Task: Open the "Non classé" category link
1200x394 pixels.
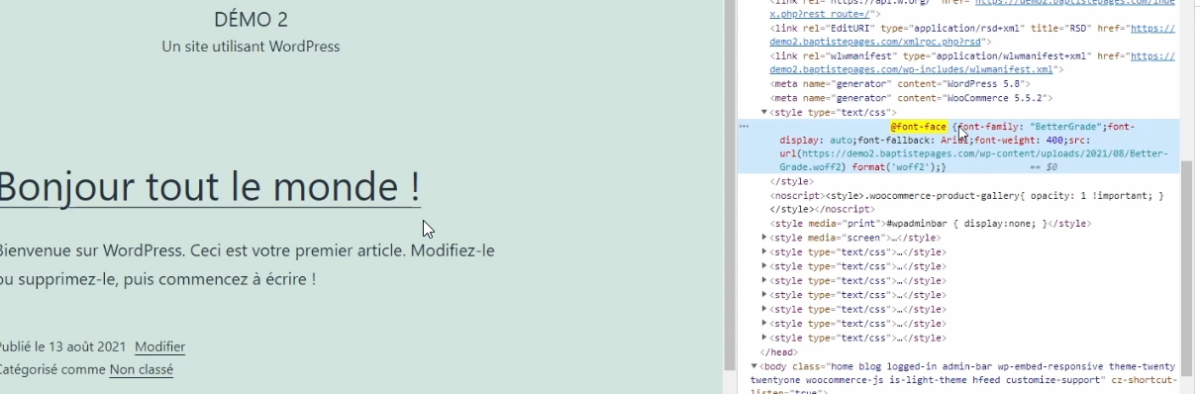Action: click(x=141, y=370)
